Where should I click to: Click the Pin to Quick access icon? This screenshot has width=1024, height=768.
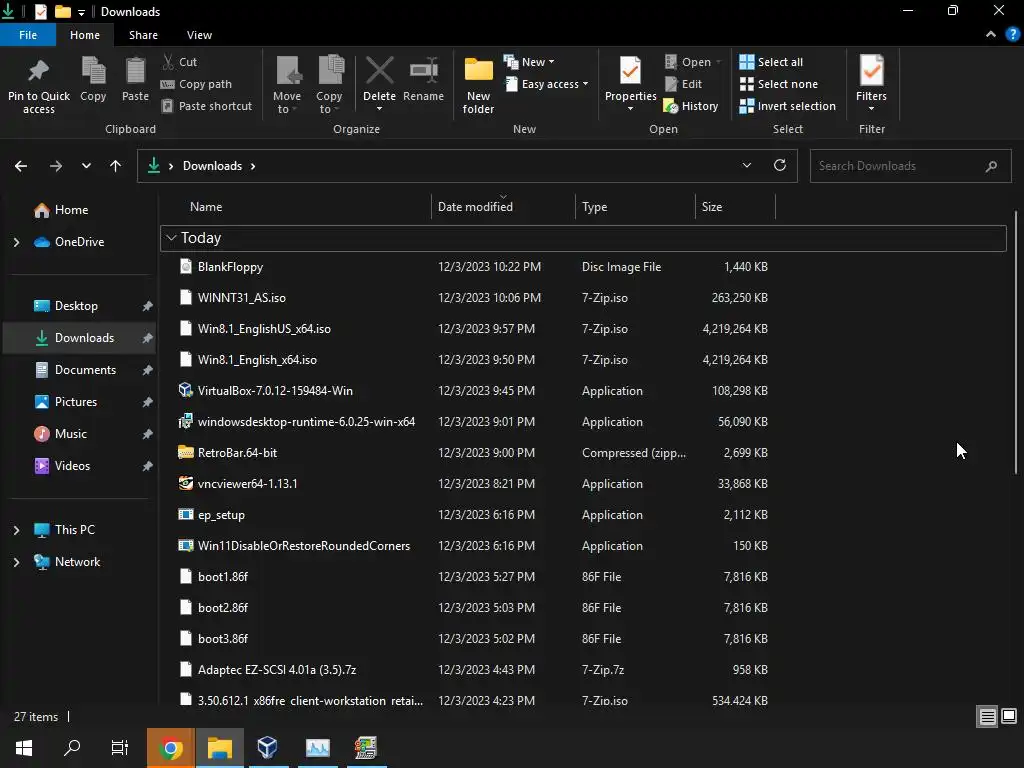(x=39, y=71)
